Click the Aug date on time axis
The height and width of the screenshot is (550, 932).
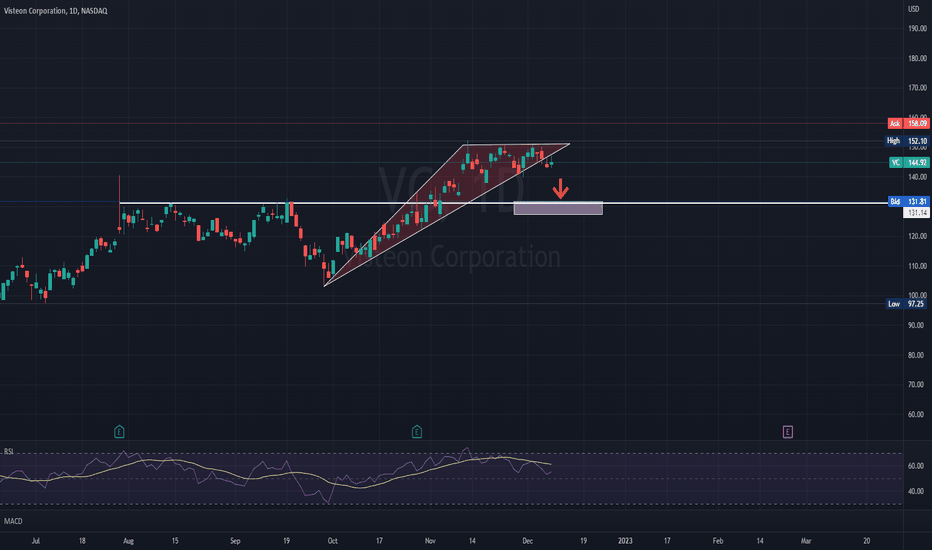tap(128, 540)
